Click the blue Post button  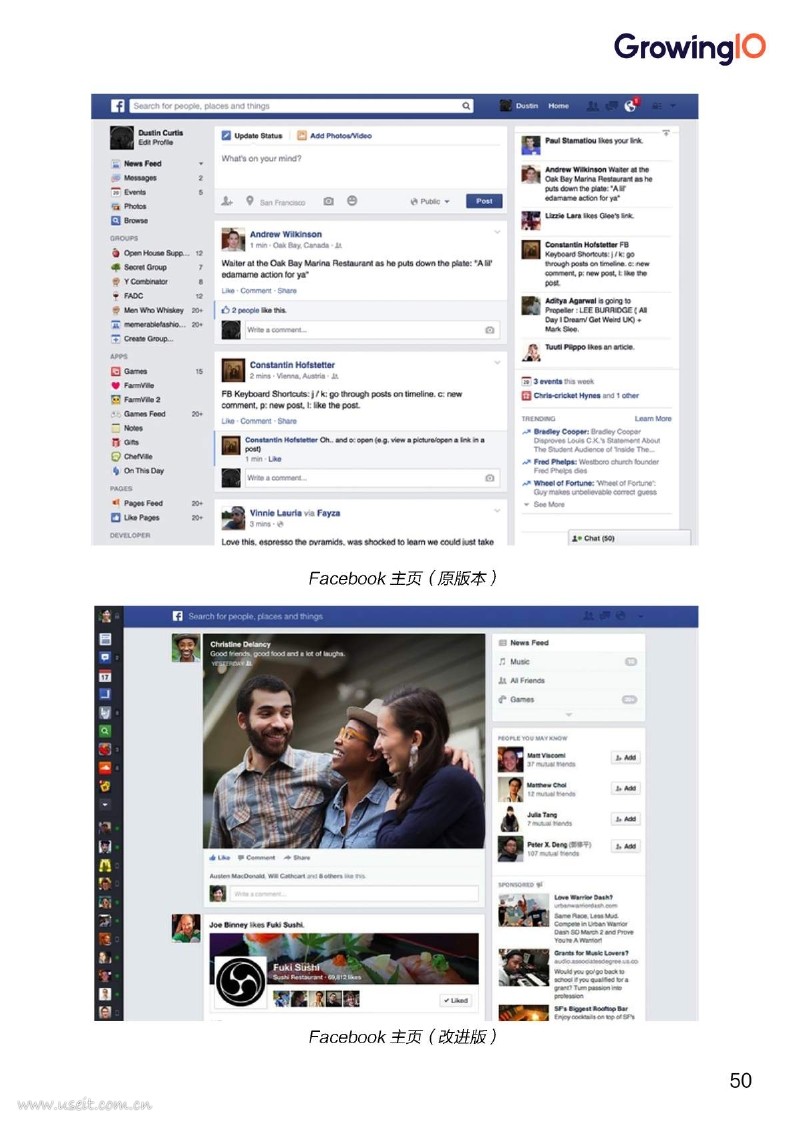tap(484, 201)
